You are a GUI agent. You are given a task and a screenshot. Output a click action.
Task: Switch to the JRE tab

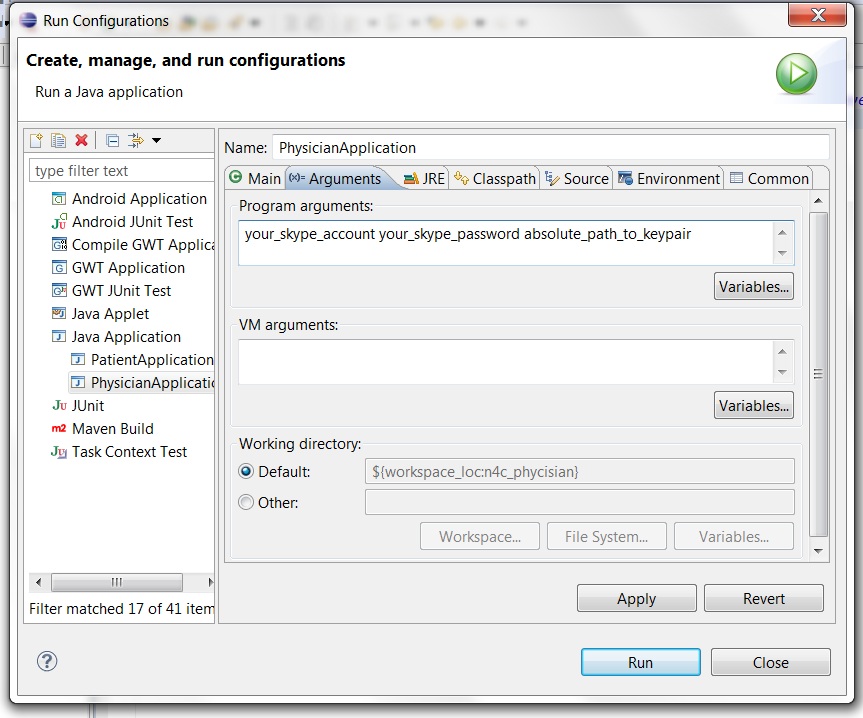(424, 179)
